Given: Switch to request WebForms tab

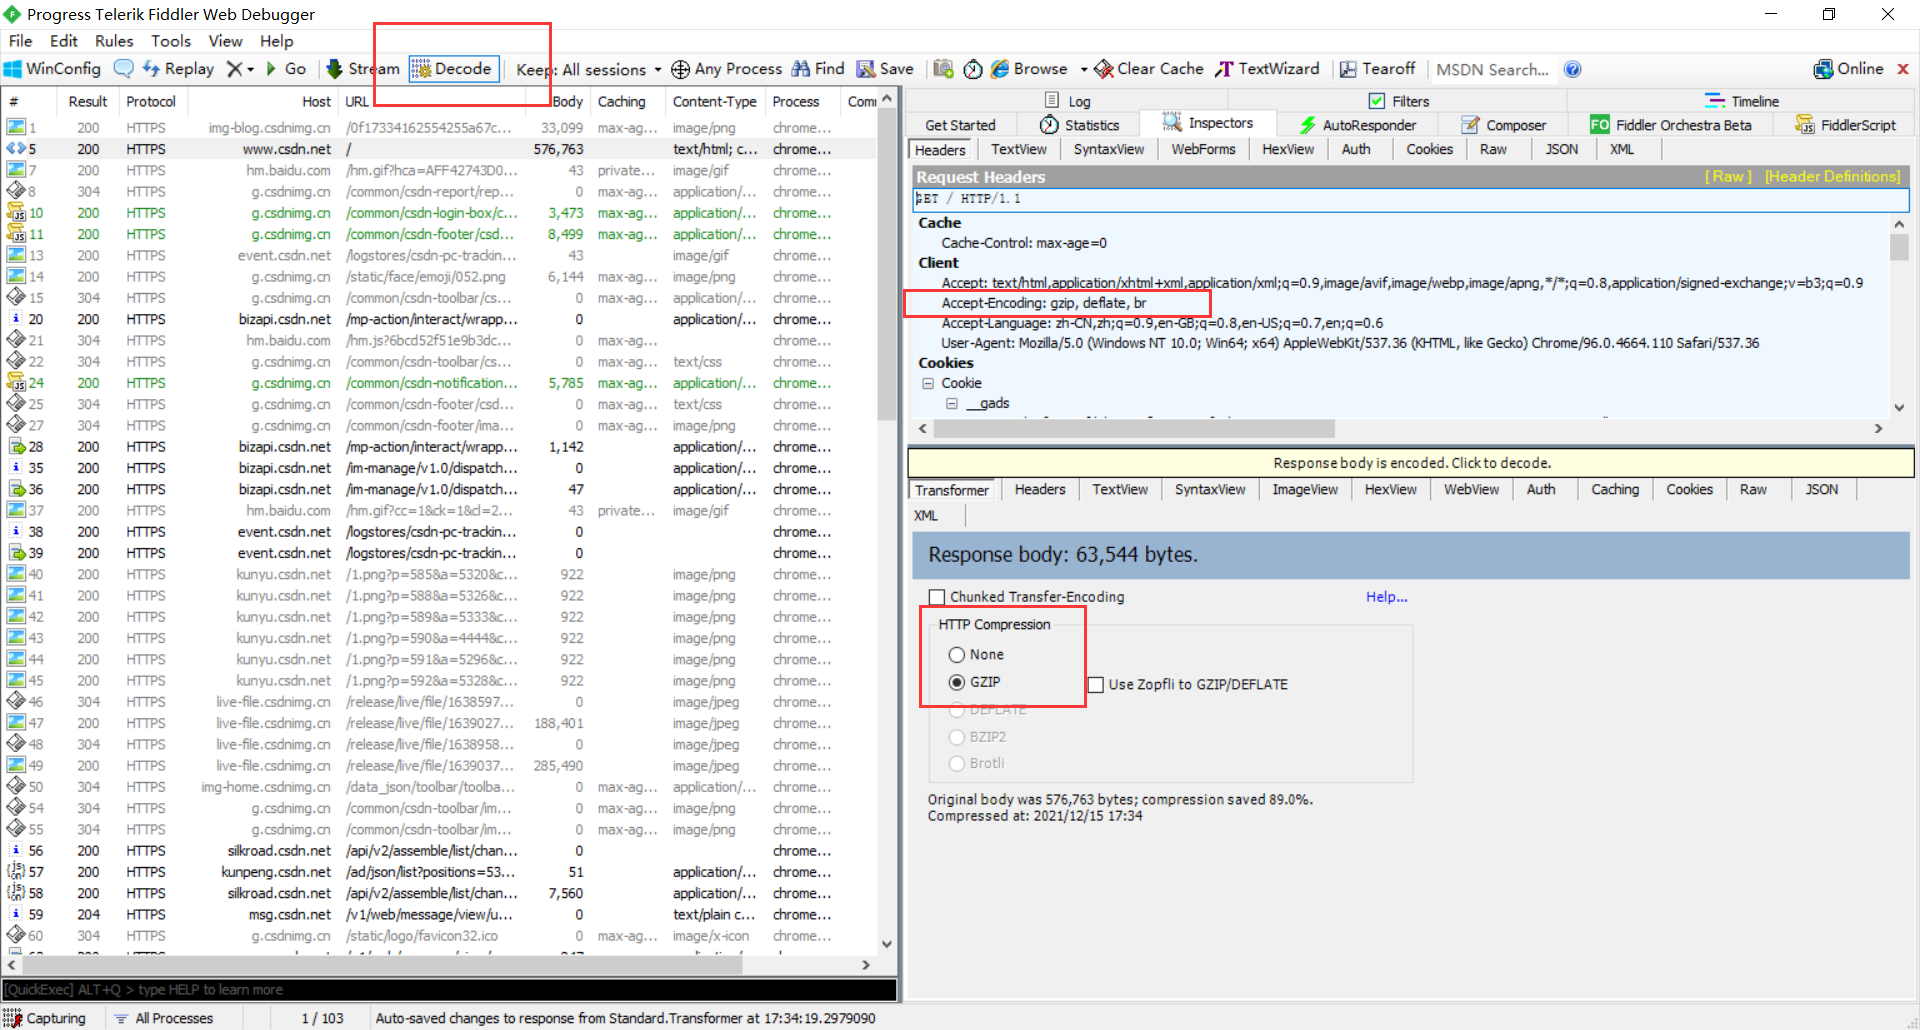Looking at the screenshot, I should (1203, 149).
